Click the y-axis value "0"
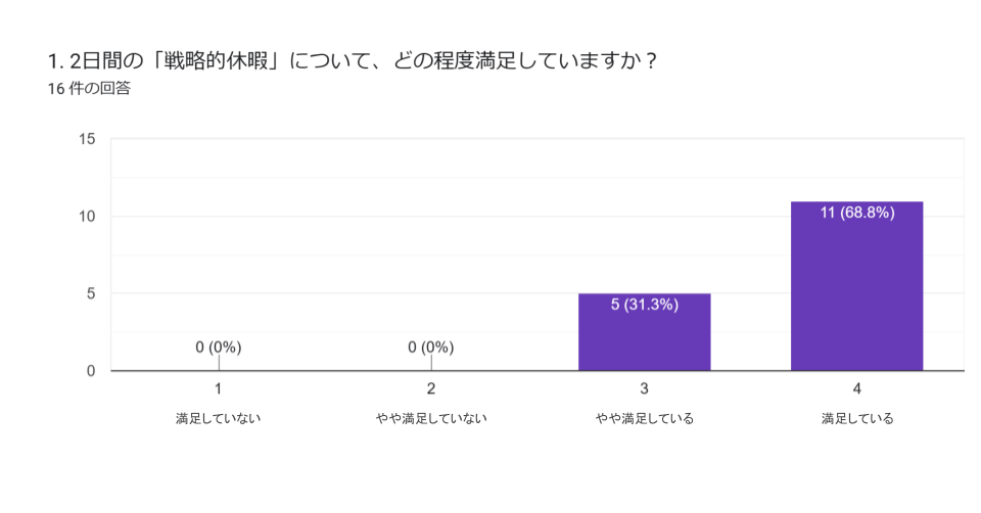Image resolution: width=981 pixels, height=513 pixels. (x=91, y=371)
